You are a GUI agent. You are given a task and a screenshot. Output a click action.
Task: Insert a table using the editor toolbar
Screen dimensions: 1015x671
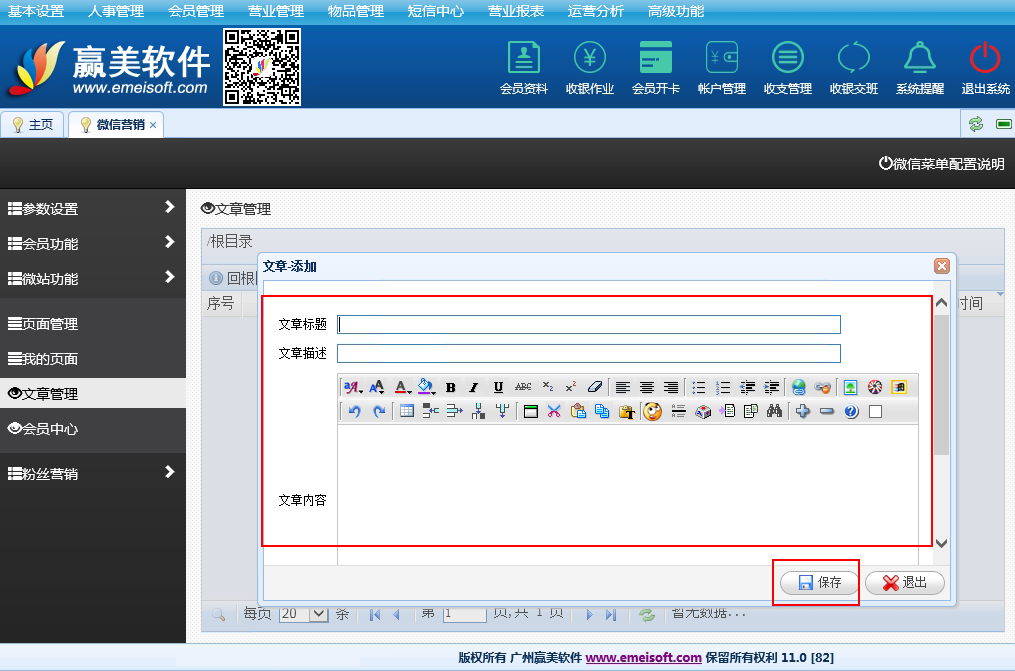(407, 411)
